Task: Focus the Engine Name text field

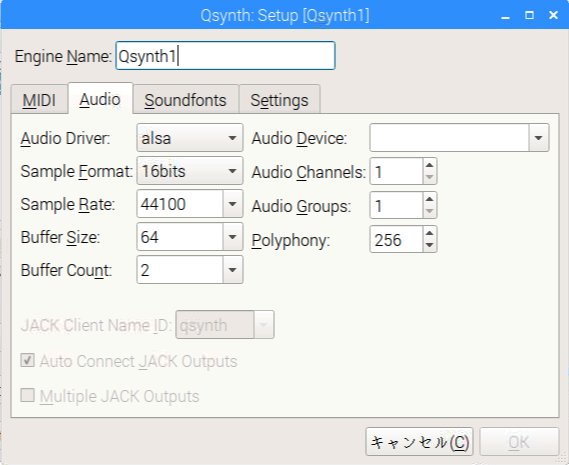Action: pyautogui.click(x=225, y=56)
